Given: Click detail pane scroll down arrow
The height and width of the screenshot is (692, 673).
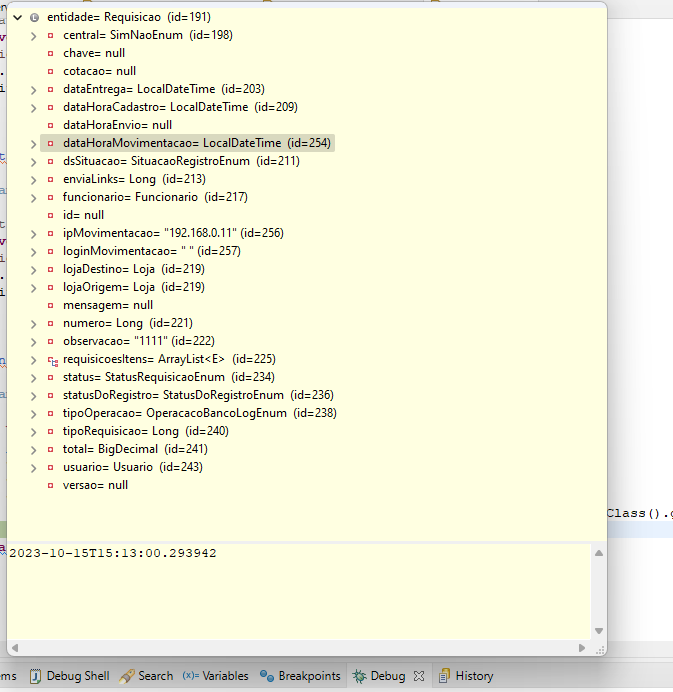Looking at the screenshot, I should tap(599, 631).
